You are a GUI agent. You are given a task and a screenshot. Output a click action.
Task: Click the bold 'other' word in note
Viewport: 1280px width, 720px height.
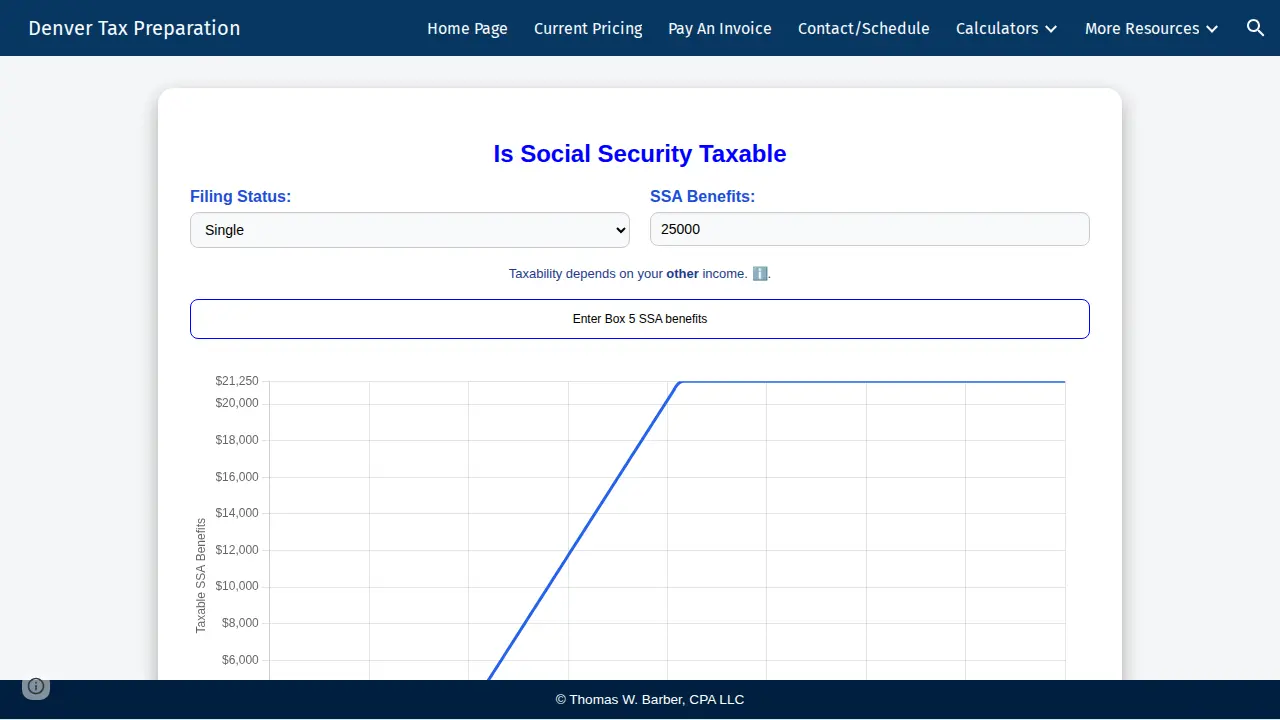click(682, 274)
